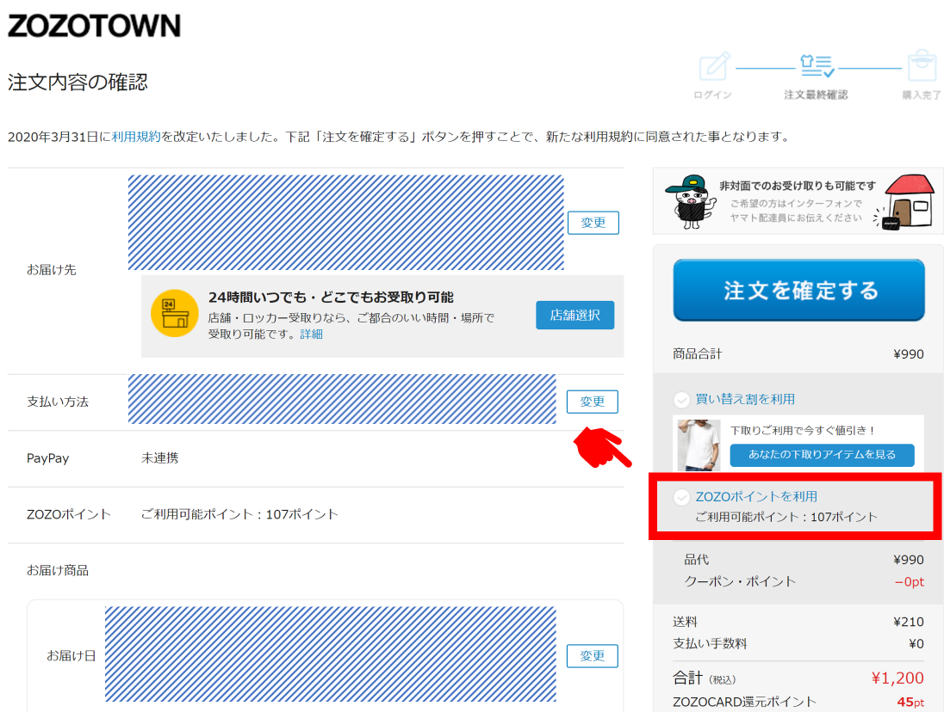This screenshot has height=712, width=944.
Task: Click the purchase complete bag icon
Action: click(922, 66)
